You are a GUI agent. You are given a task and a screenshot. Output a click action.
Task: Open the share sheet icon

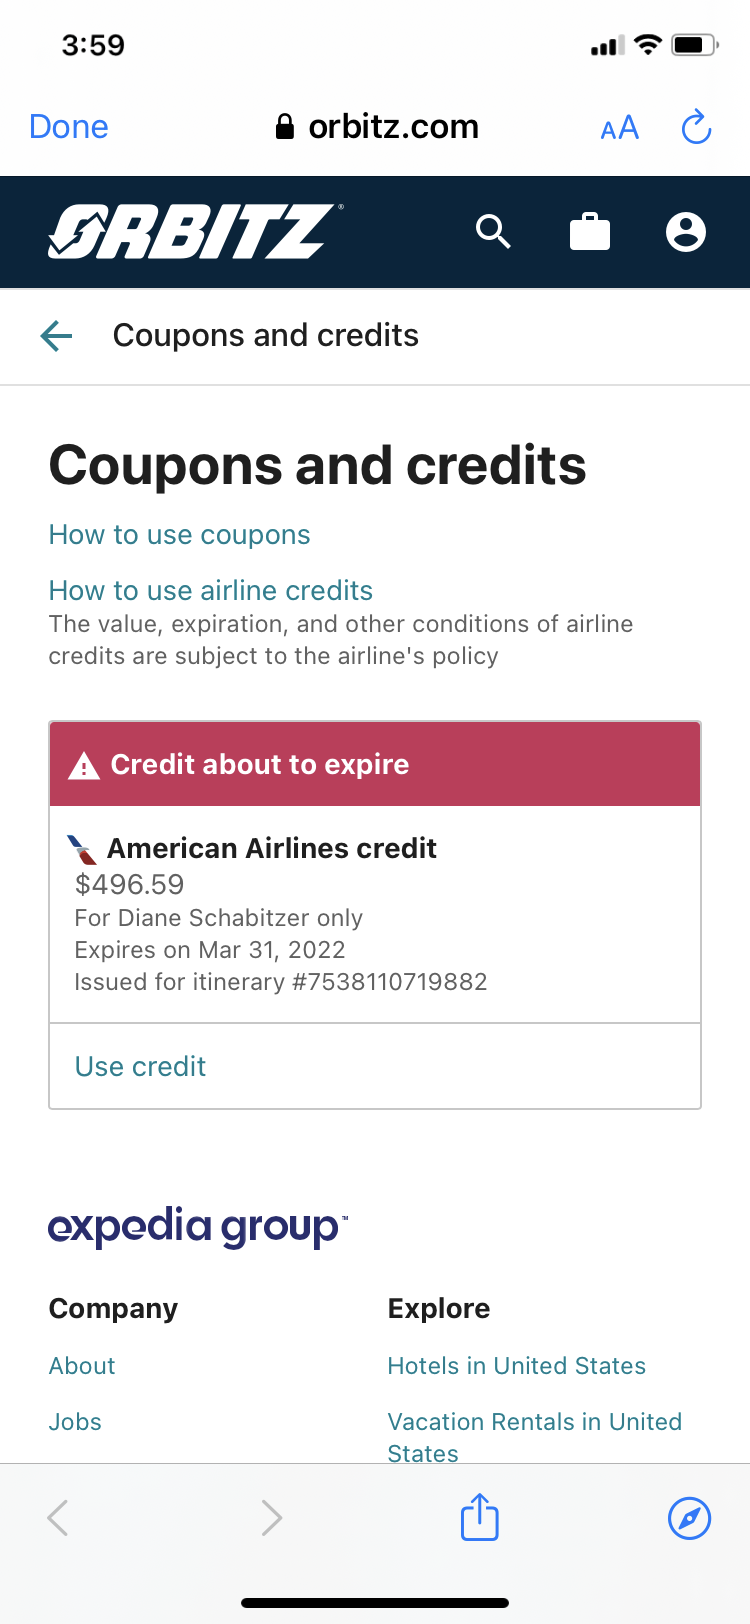pos(479,1517)
